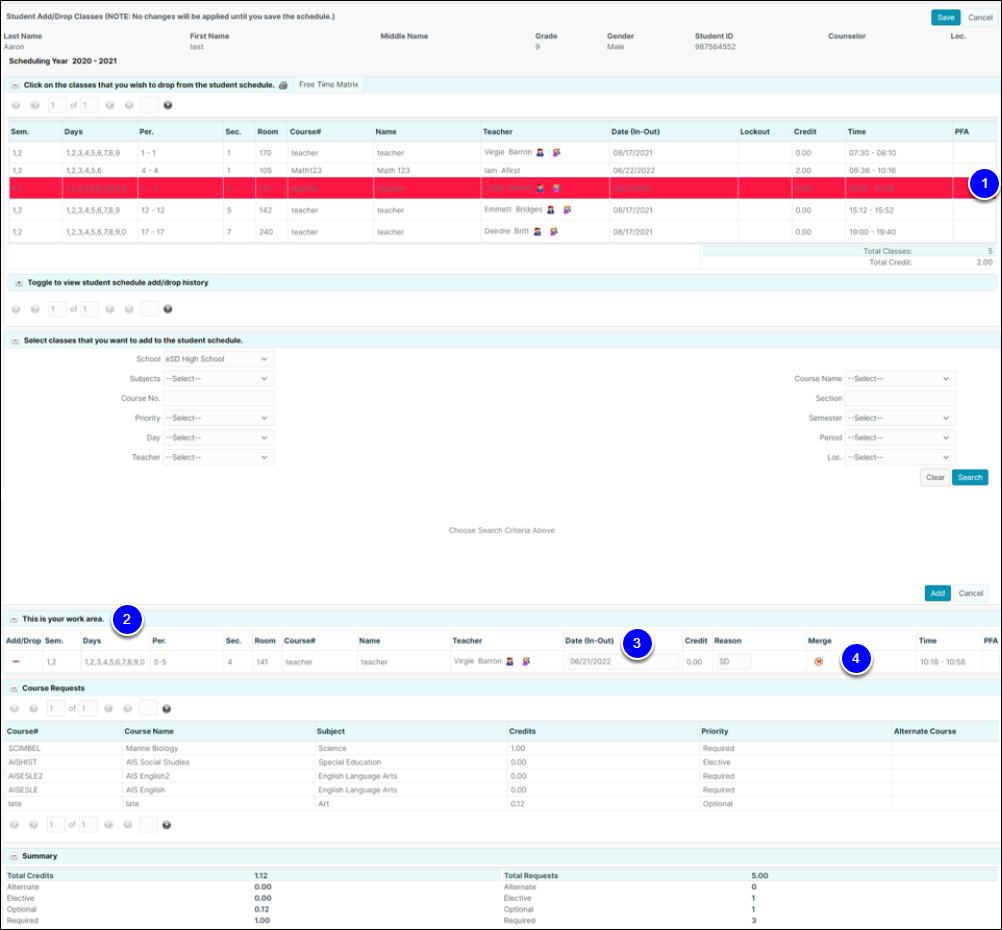Click student group icon in work area row
The height and width of the screenshot is (930, 1002).
[x=527, y=662]
